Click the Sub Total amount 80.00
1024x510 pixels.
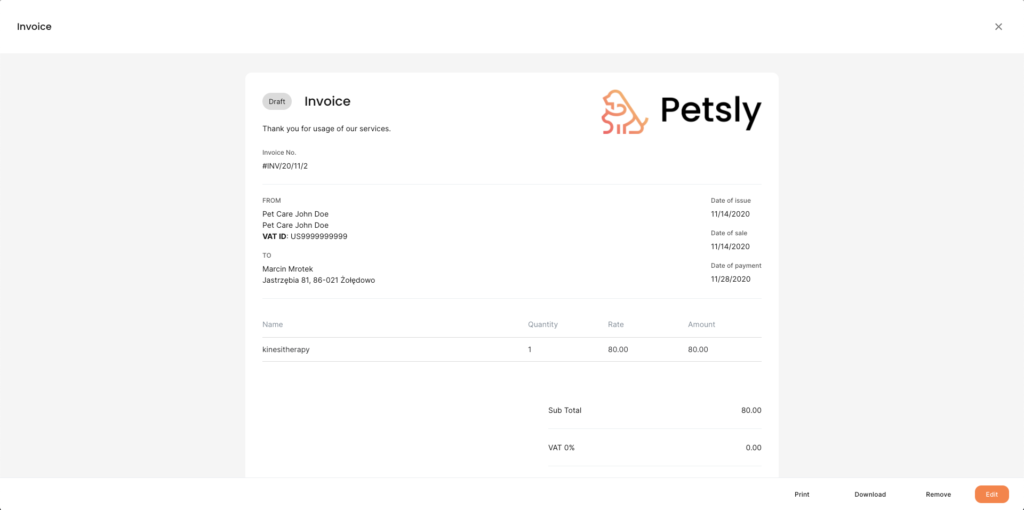[x=751, y=410]
